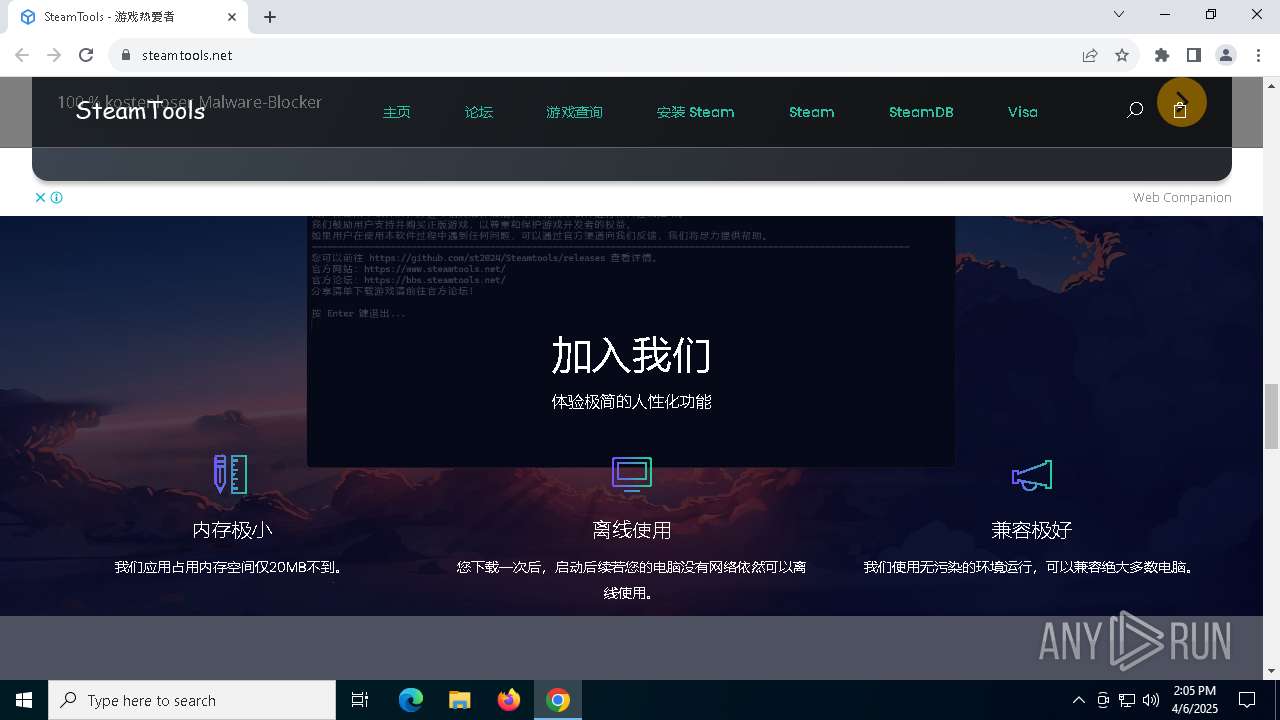Viewport: 1280px width, 720px height.
Task: Open the Chrome three-dot menu
Action: (x=1258, y=55)
